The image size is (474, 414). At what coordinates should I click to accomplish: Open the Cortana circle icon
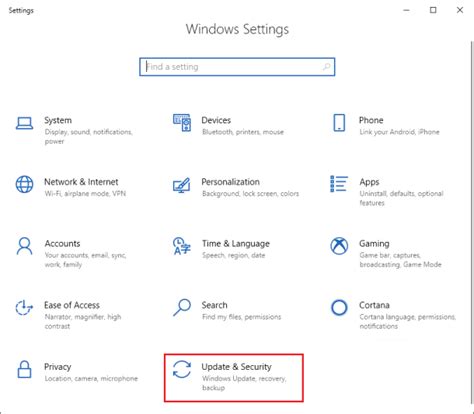point(339,307)
